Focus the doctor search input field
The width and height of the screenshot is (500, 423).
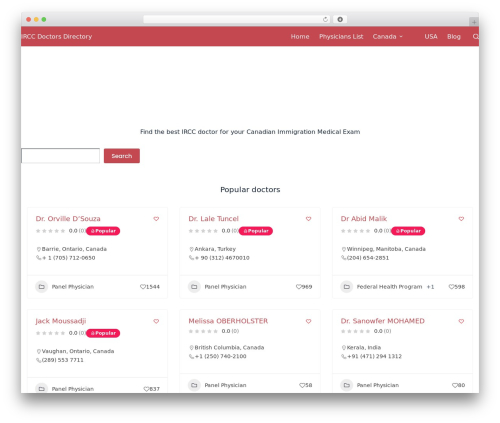(60, 156)
